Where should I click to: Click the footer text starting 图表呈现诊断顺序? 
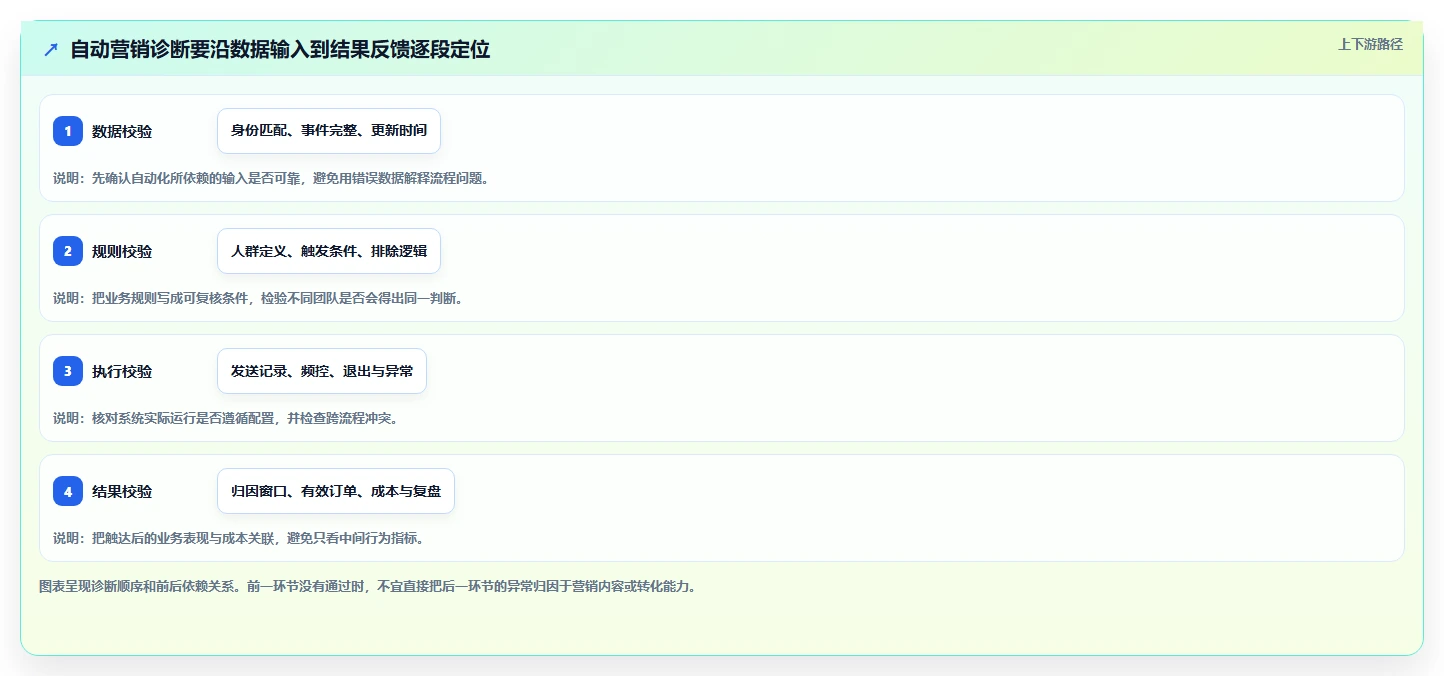point(367,586)
